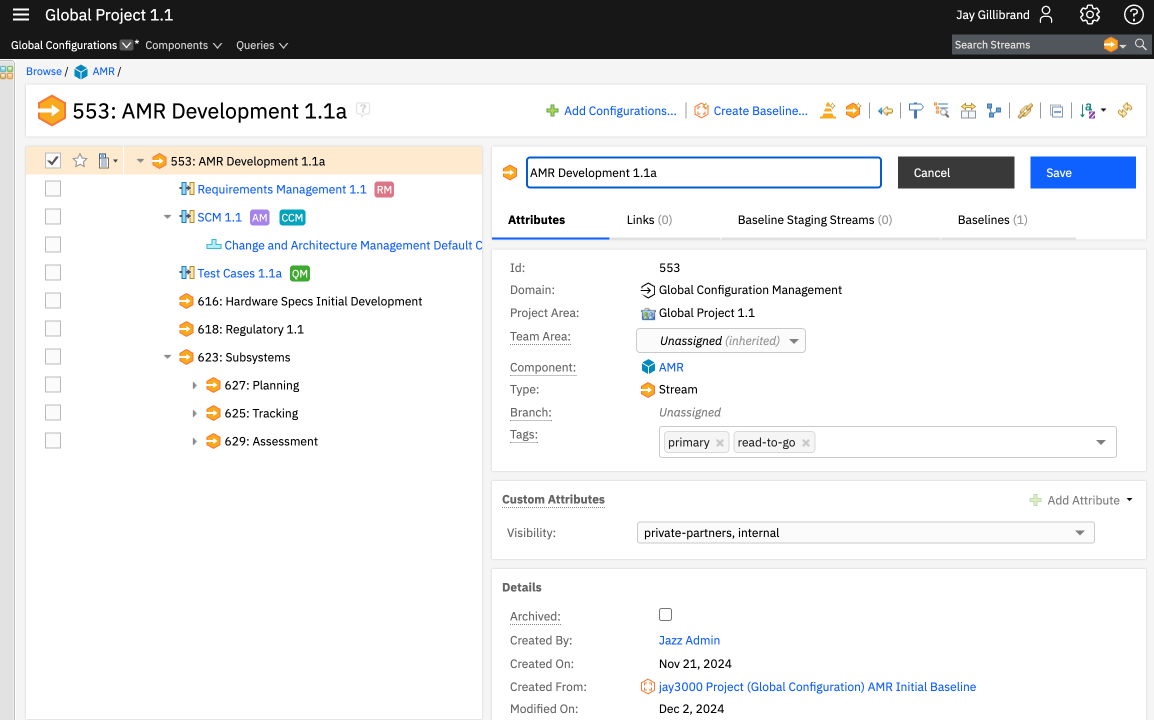1154x720 pixels.
Task: Collapse the 623: Subsystems tree node
Action: click(x=167, y=357)
